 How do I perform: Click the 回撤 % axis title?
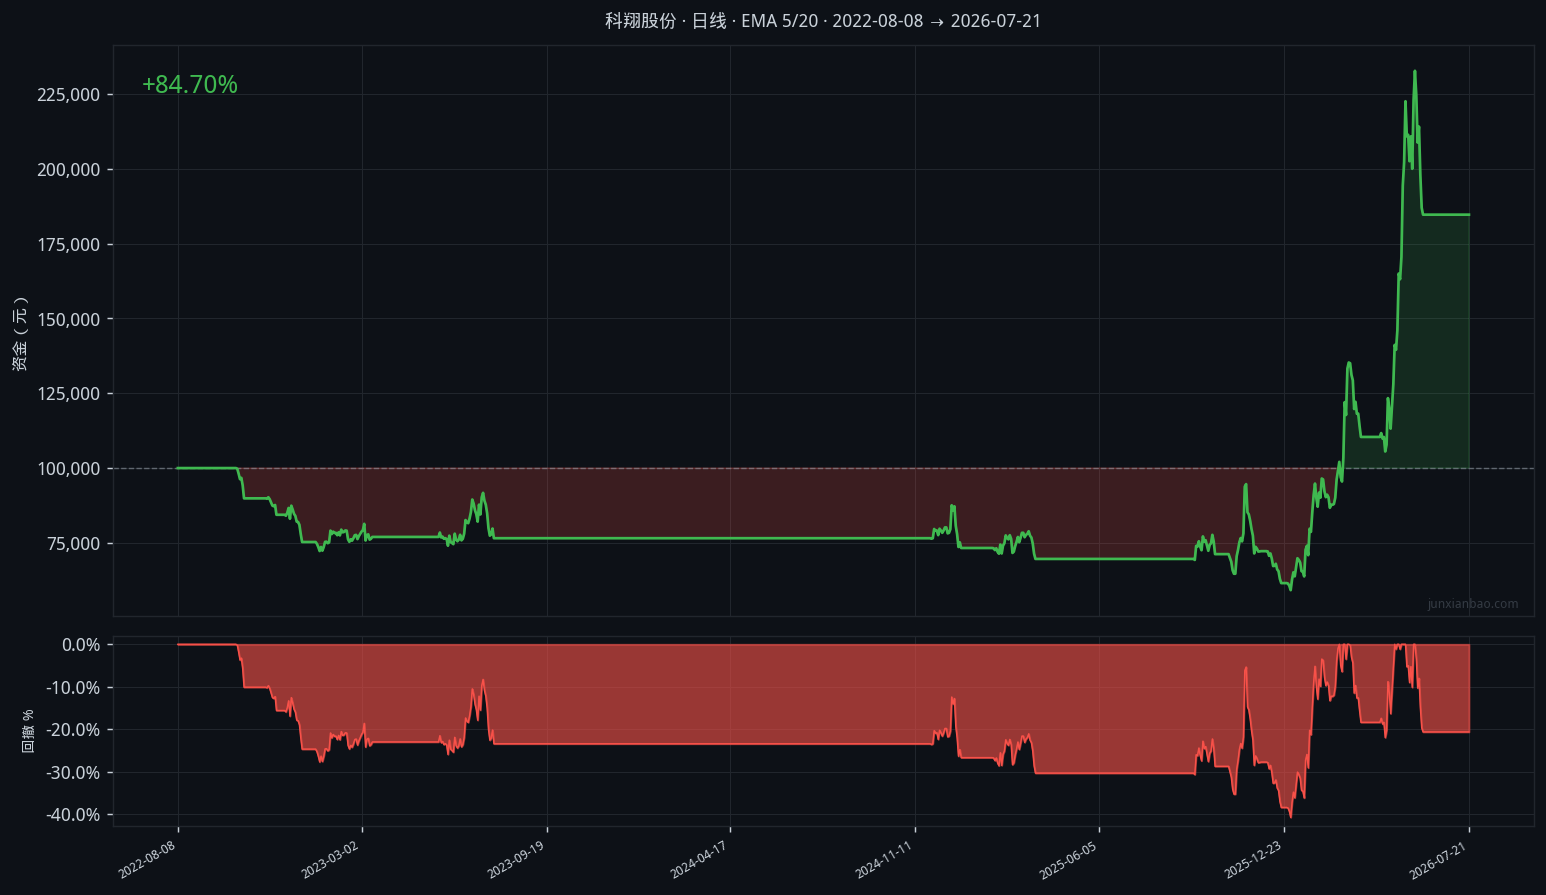click(x=28, y=731)
